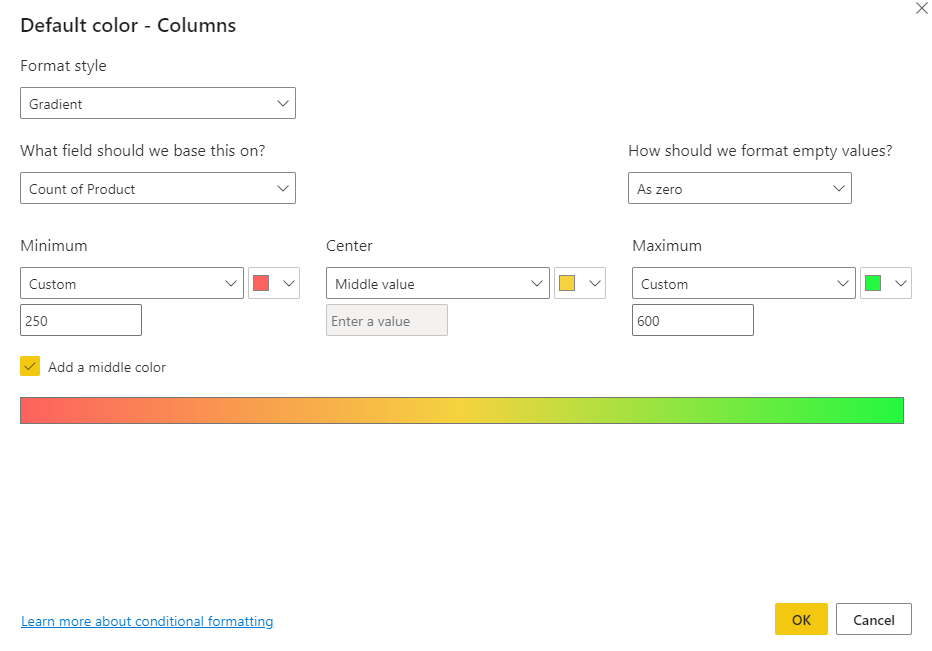Click the Maximum value field showing 600
Screen dimensions: 932x651
pos(693,320)
